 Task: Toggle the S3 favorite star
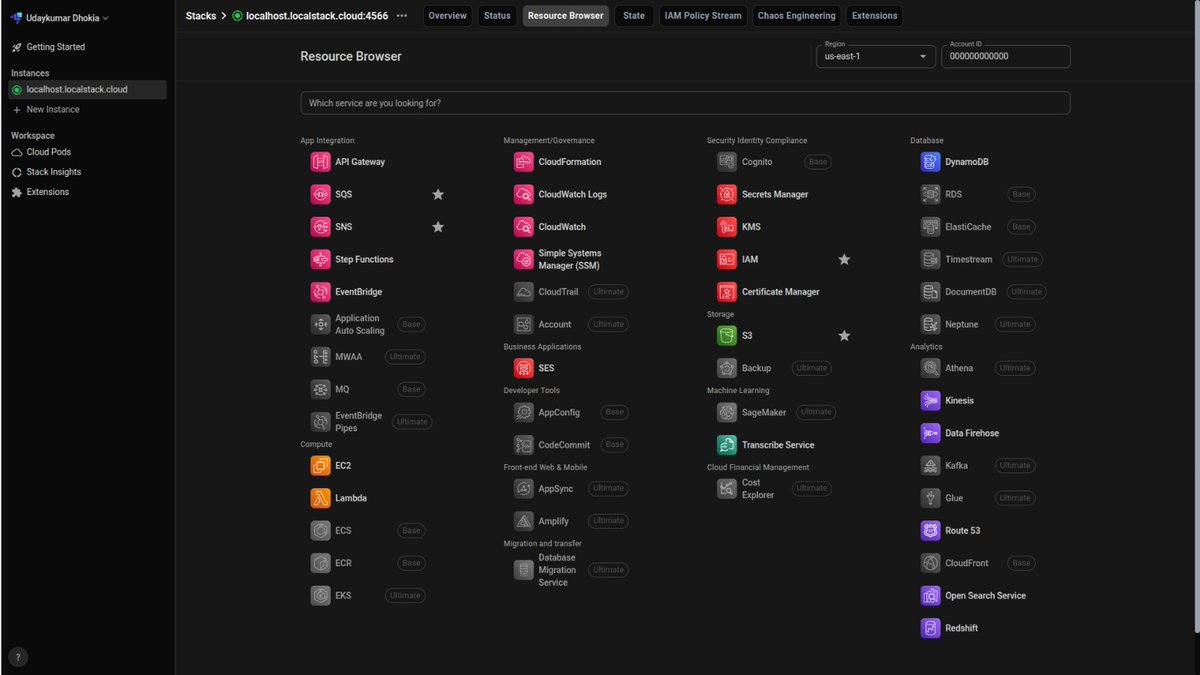tap(844, 336)
